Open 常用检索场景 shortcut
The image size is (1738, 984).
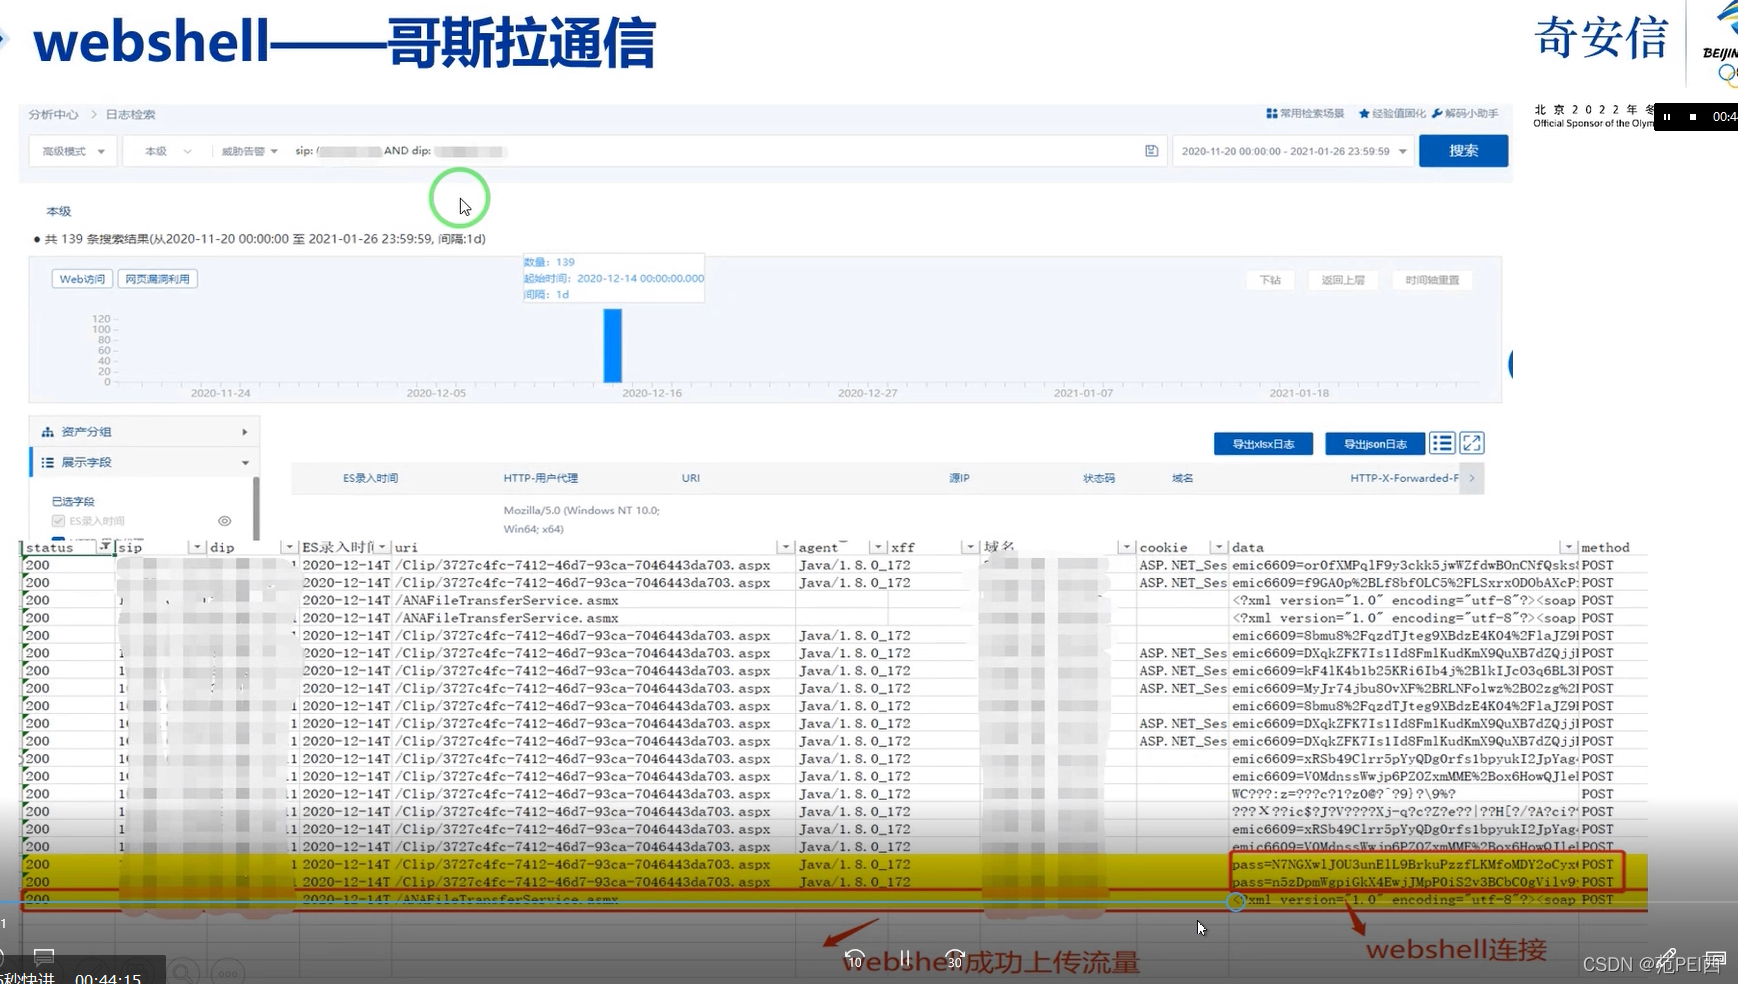(1305, 114)
